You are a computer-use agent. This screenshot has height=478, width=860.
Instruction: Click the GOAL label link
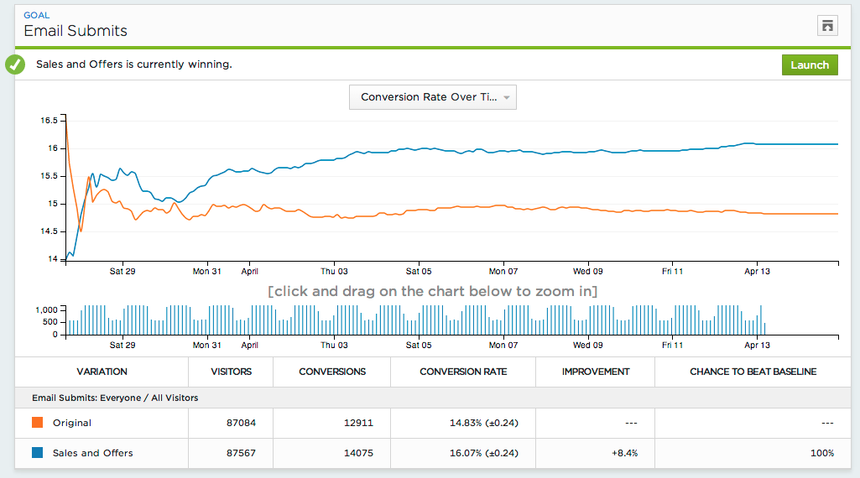36,15
